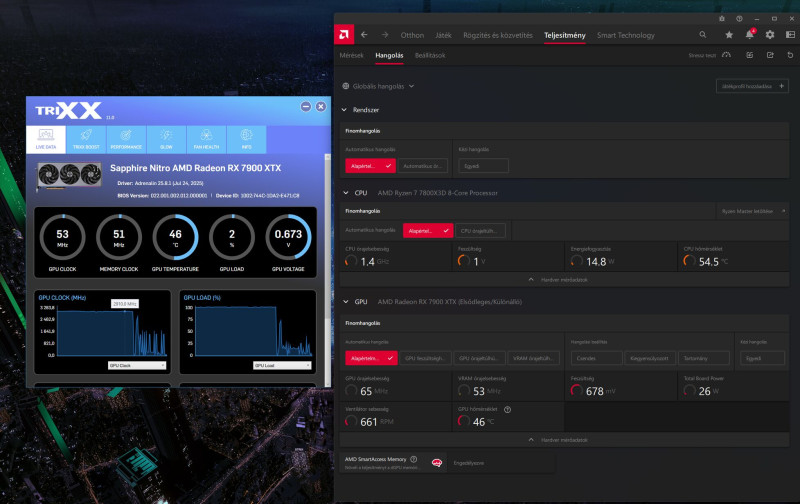The image size is (800, 504).
Task: Select Egyedi under Rendszer manual tuning
Action: (483, 166)
